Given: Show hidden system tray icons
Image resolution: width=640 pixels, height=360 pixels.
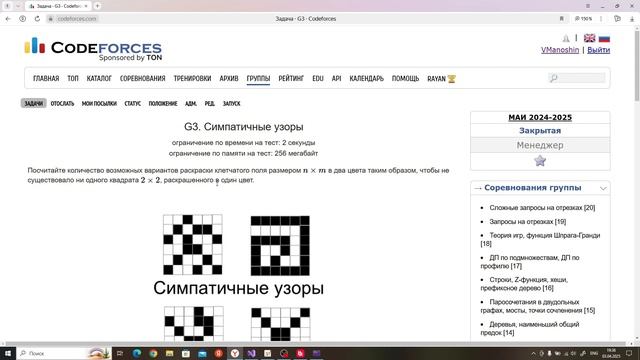Looking at the screenshot, I should (533, 353).
